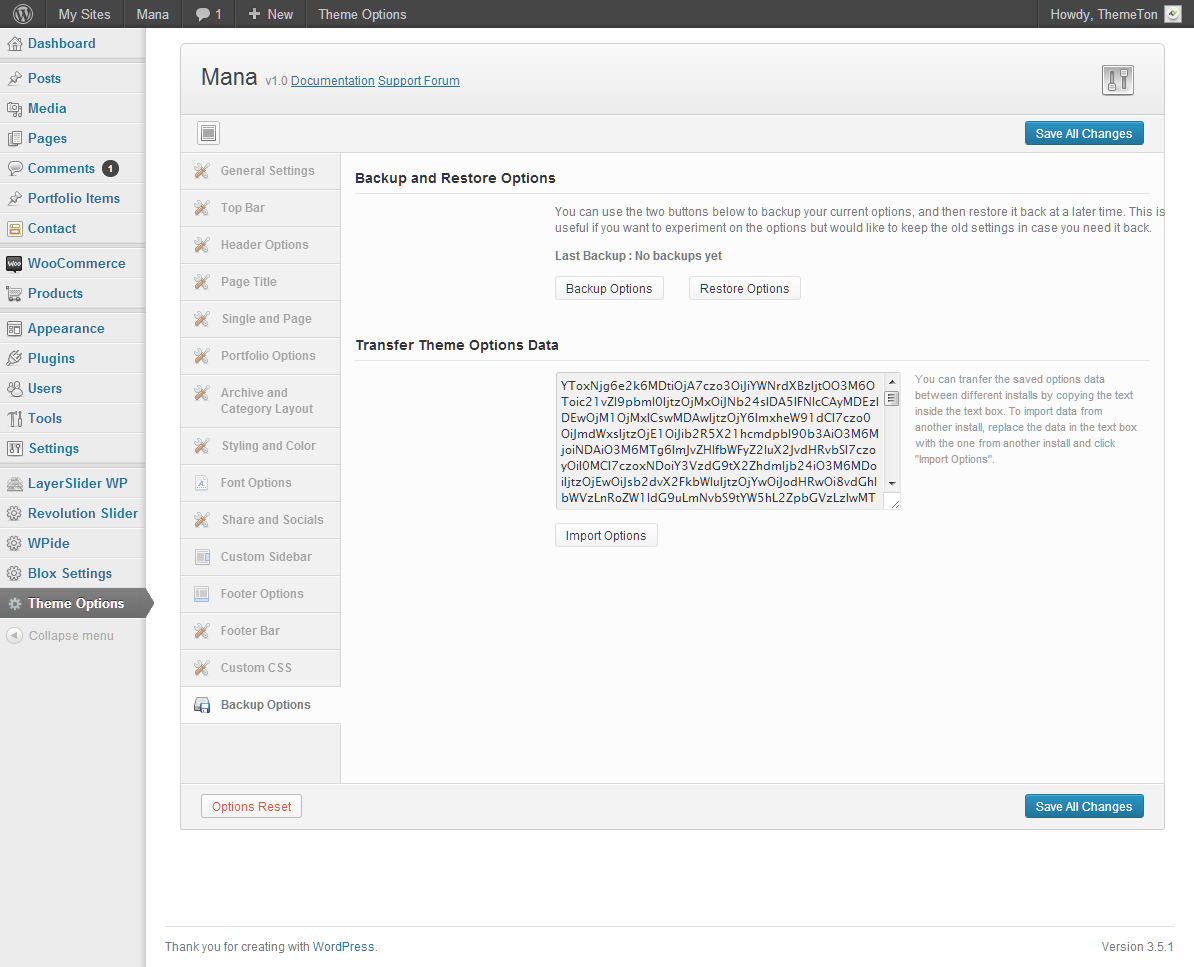This screenshot has height=967, width=1194.
Task: Collapse the admin sidebar menu
Action: pyautogui.click(x=60, y=636)
